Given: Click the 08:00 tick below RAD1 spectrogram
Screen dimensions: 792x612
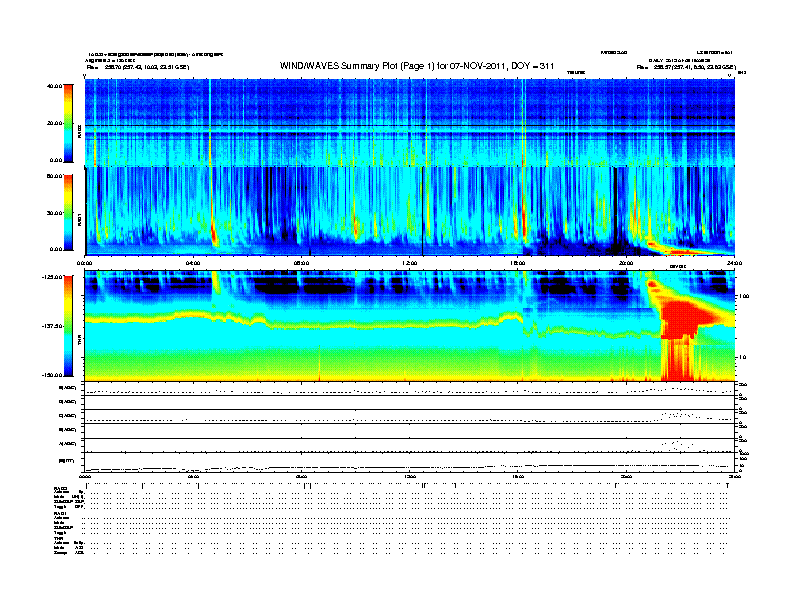Looking at the screenshot, I should click(x=301, y=263).
